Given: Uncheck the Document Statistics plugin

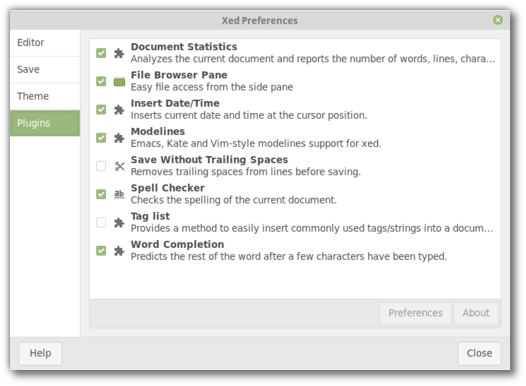Looking at the screenshot, I should pos(101,53).
